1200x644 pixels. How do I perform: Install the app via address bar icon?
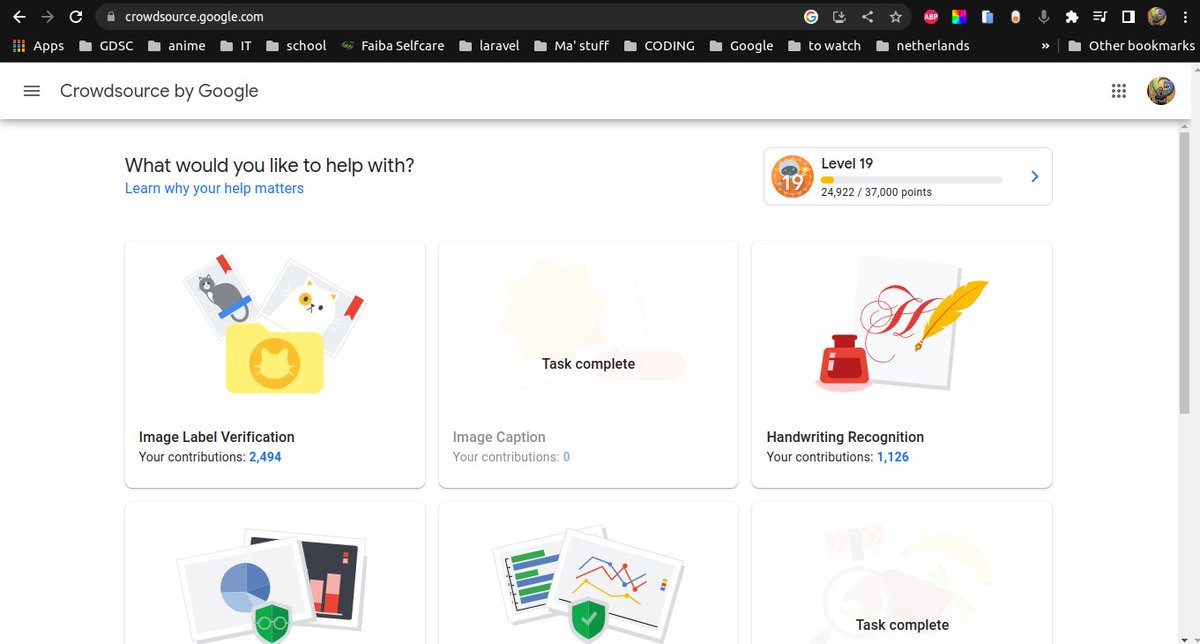[839, 17]
